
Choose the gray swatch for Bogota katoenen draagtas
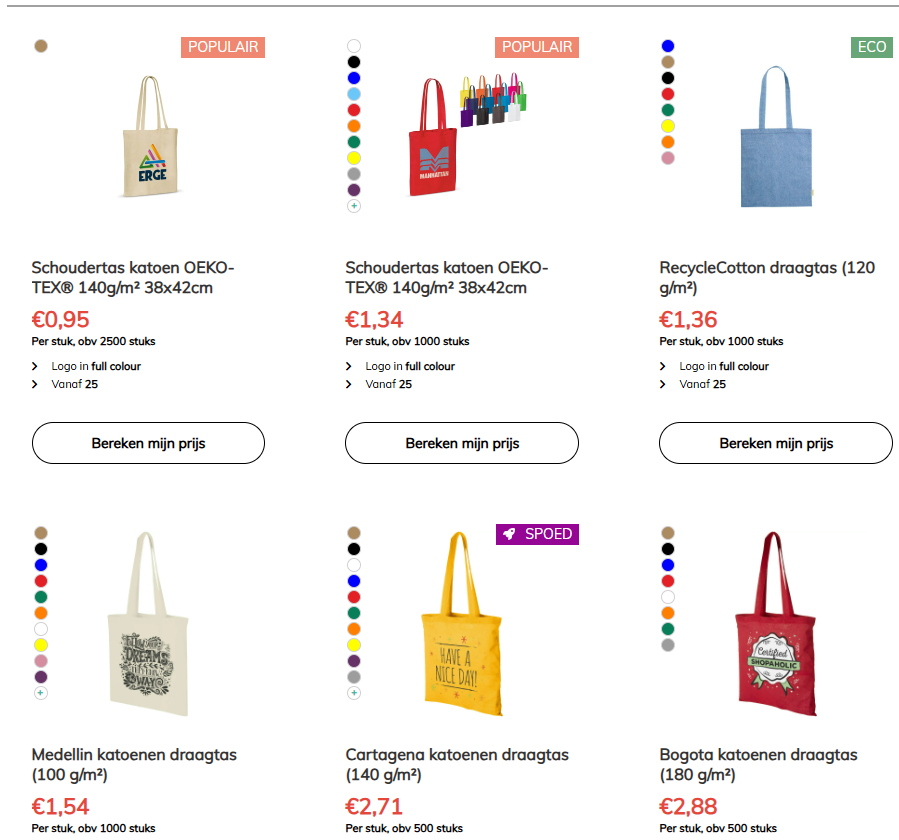[668, 645]
